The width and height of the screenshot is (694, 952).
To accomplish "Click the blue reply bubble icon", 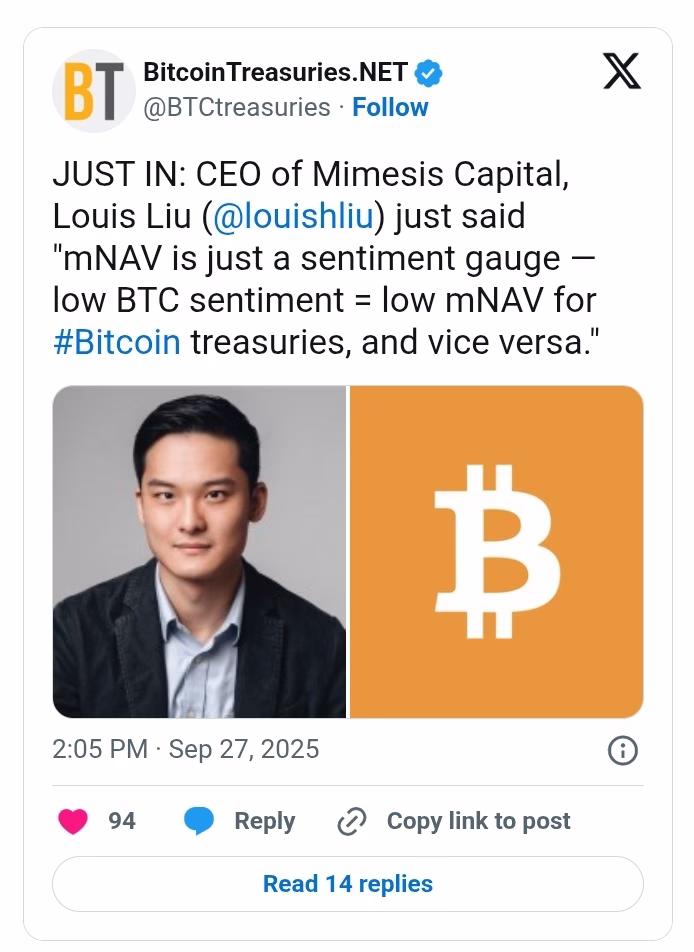I will (x=200, y=821).
